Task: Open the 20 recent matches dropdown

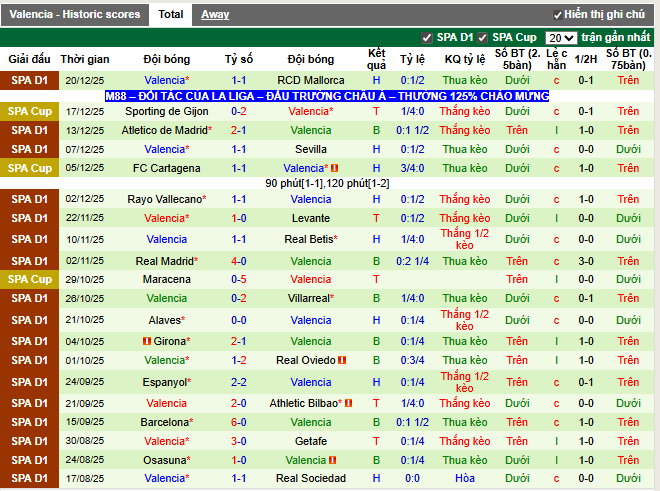Action: [x=561, y=38]
